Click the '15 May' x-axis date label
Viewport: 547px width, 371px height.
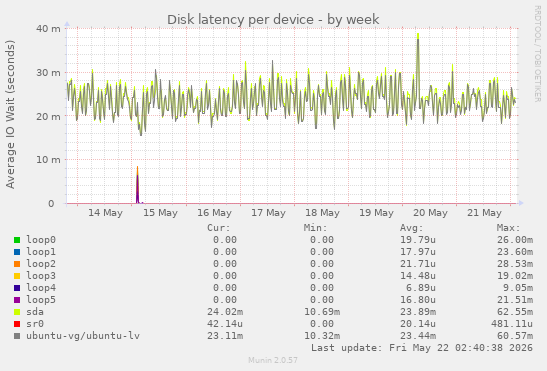[x=160, y=213]
